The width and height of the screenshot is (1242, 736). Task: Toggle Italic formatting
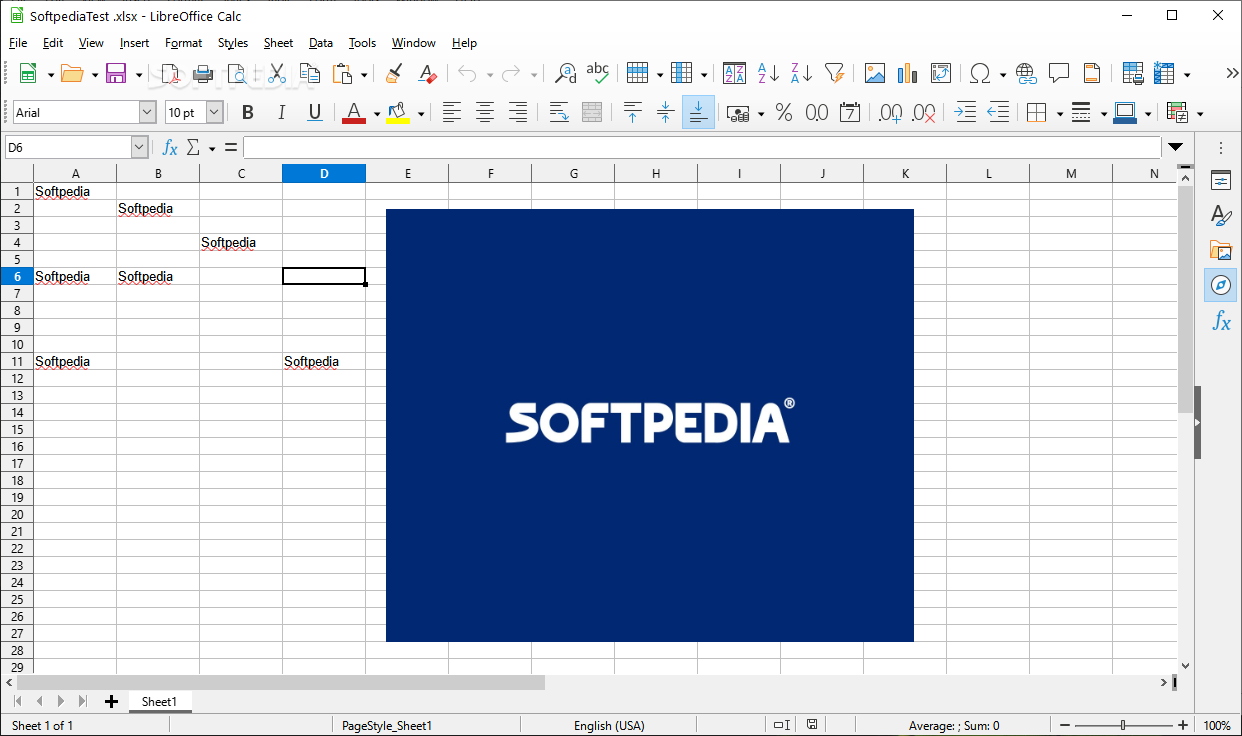[x=281, y=113]
